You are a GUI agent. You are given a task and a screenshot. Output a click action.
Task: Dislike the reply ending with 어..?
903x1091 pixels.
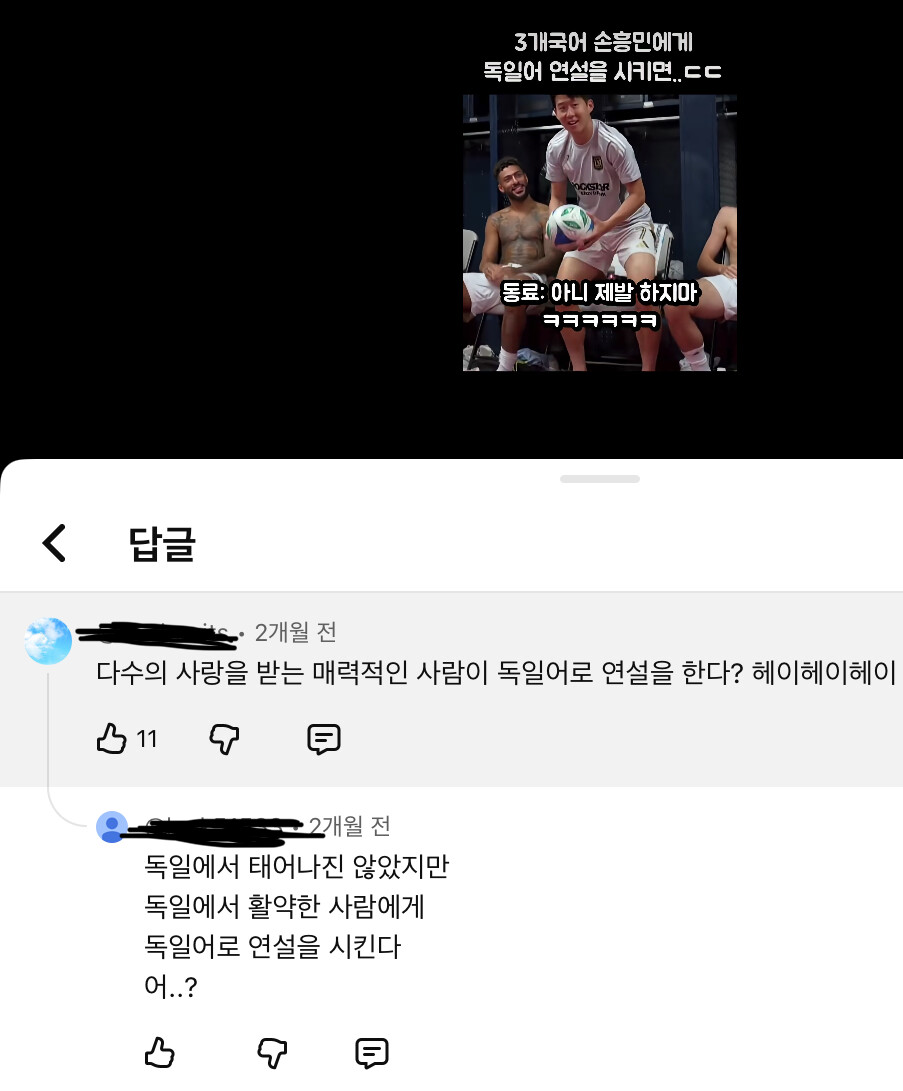point(272,1053)
